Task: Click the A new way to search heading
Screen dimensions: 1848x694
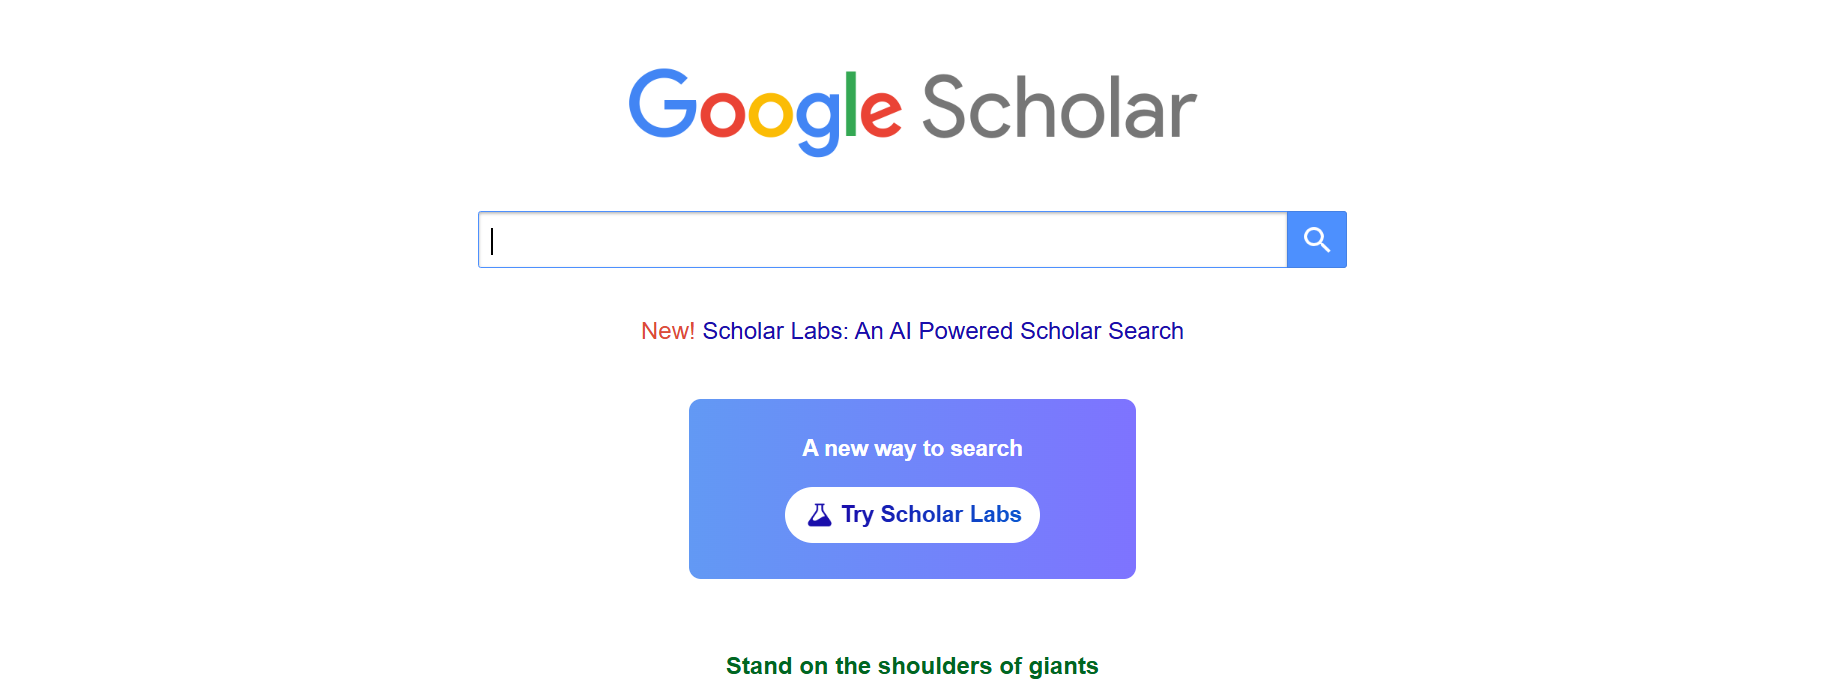Action: pos(912,448)
